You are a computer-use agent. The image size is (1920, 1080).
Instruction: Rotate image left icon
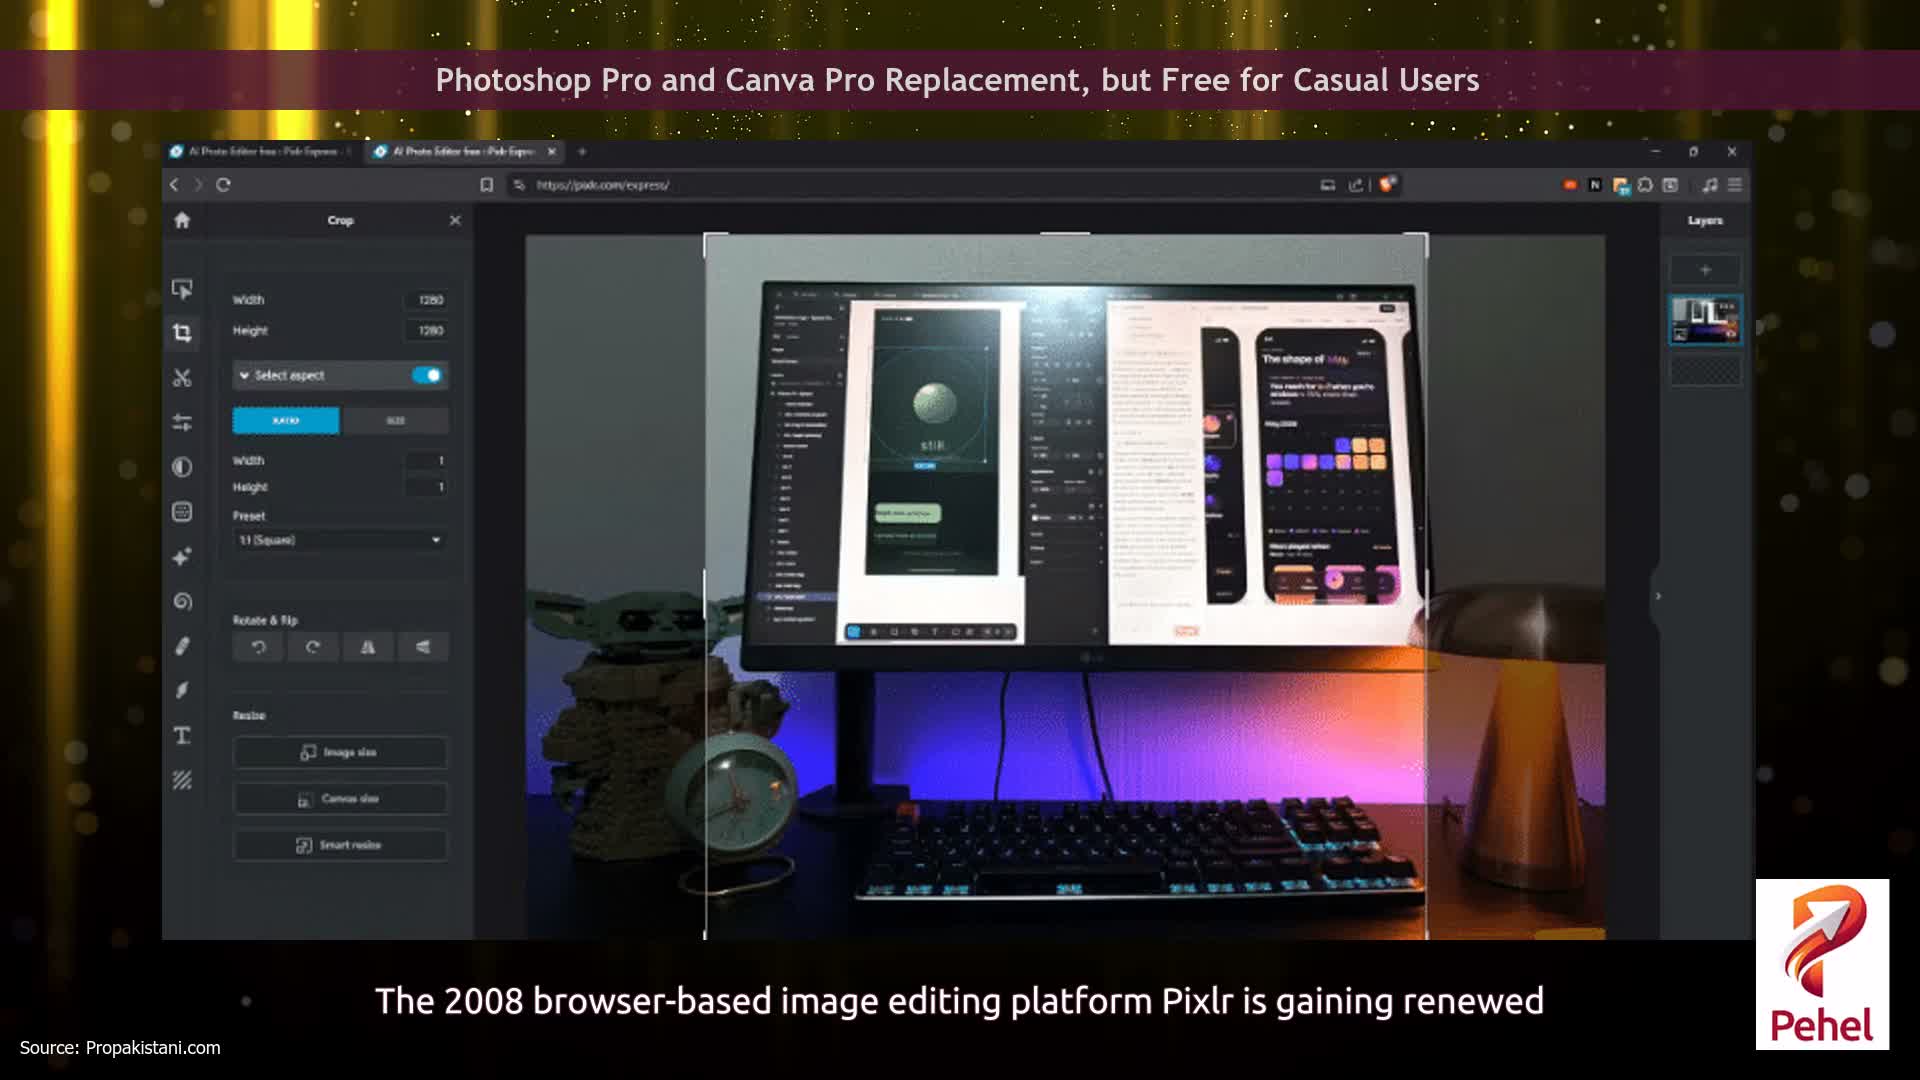coord(259,647)
